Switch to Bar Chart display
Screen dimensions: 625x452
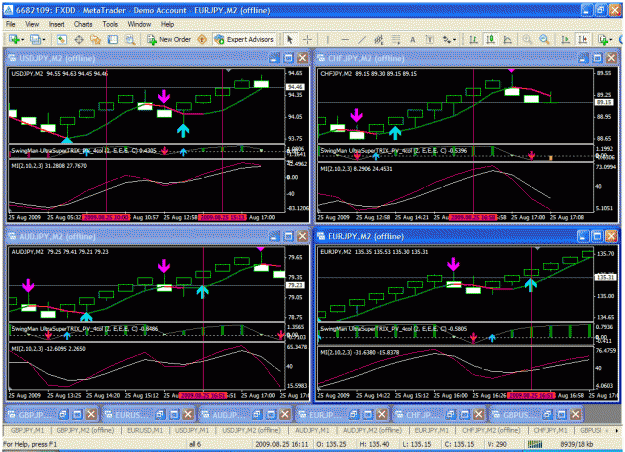click(473, 39)
